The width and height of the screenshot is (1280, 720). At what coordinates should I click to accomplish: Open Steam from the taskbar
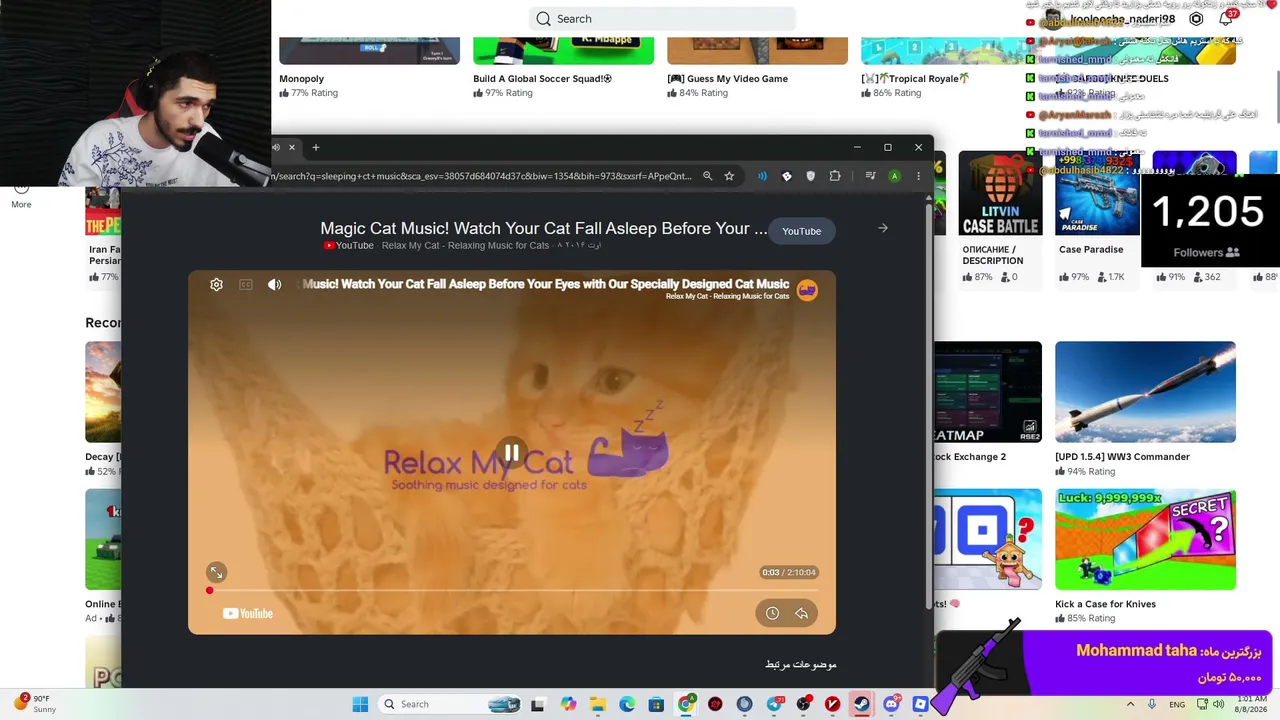click(861, 704)
